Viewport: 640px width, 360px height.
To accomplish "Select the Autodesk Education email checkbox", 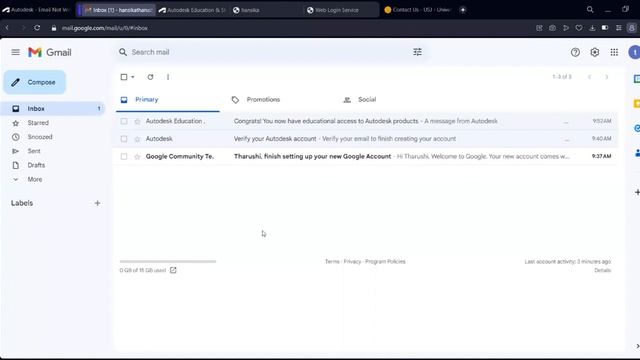I will tap(124, 121).
